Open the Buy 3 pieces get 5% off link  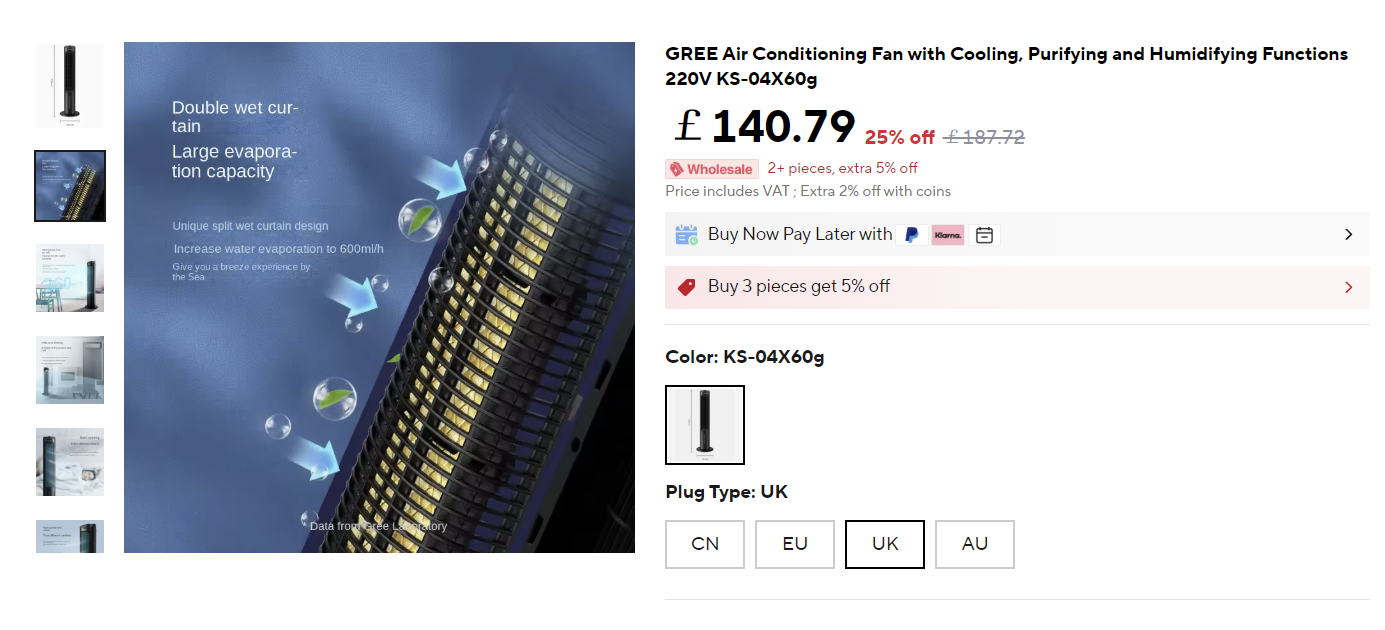(799, 287)
